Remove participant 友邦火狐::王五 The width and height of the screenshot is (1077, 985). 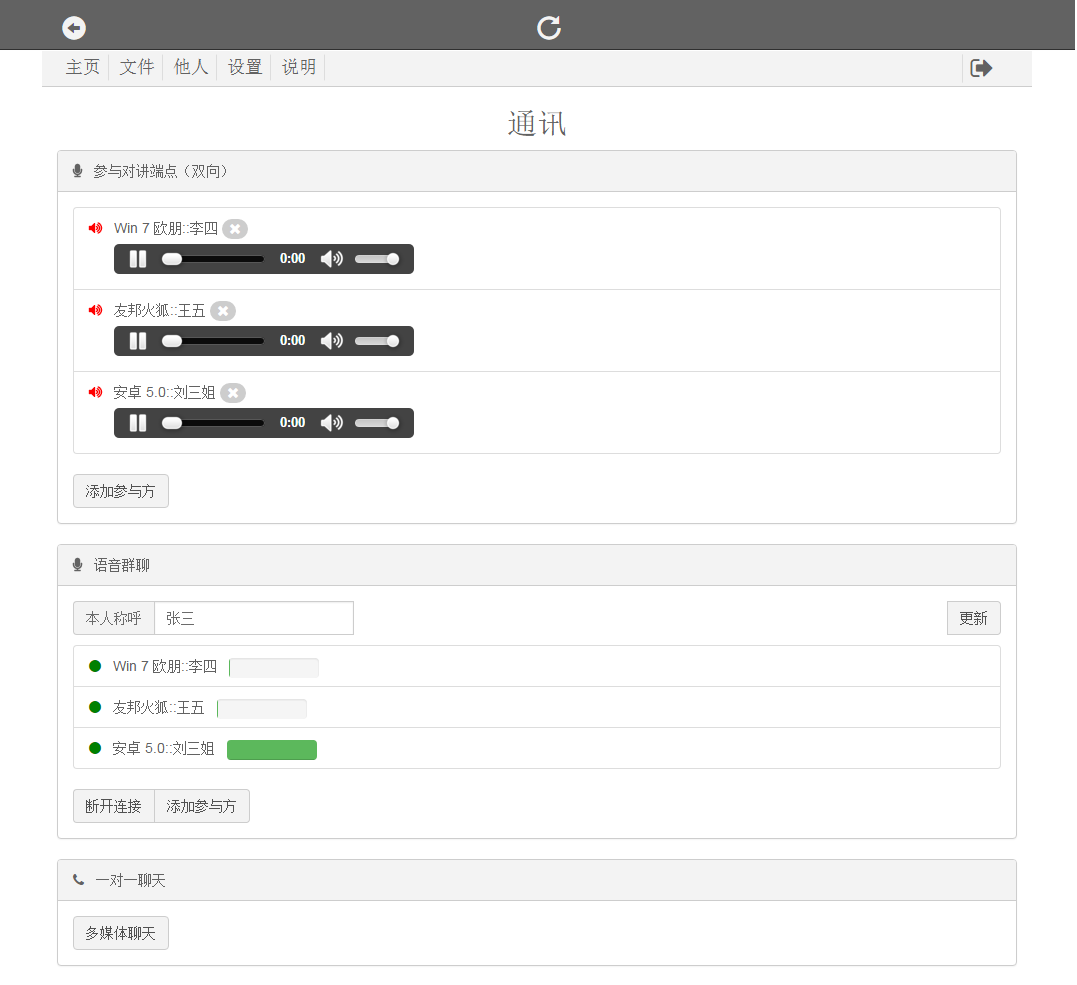(223, 311)
